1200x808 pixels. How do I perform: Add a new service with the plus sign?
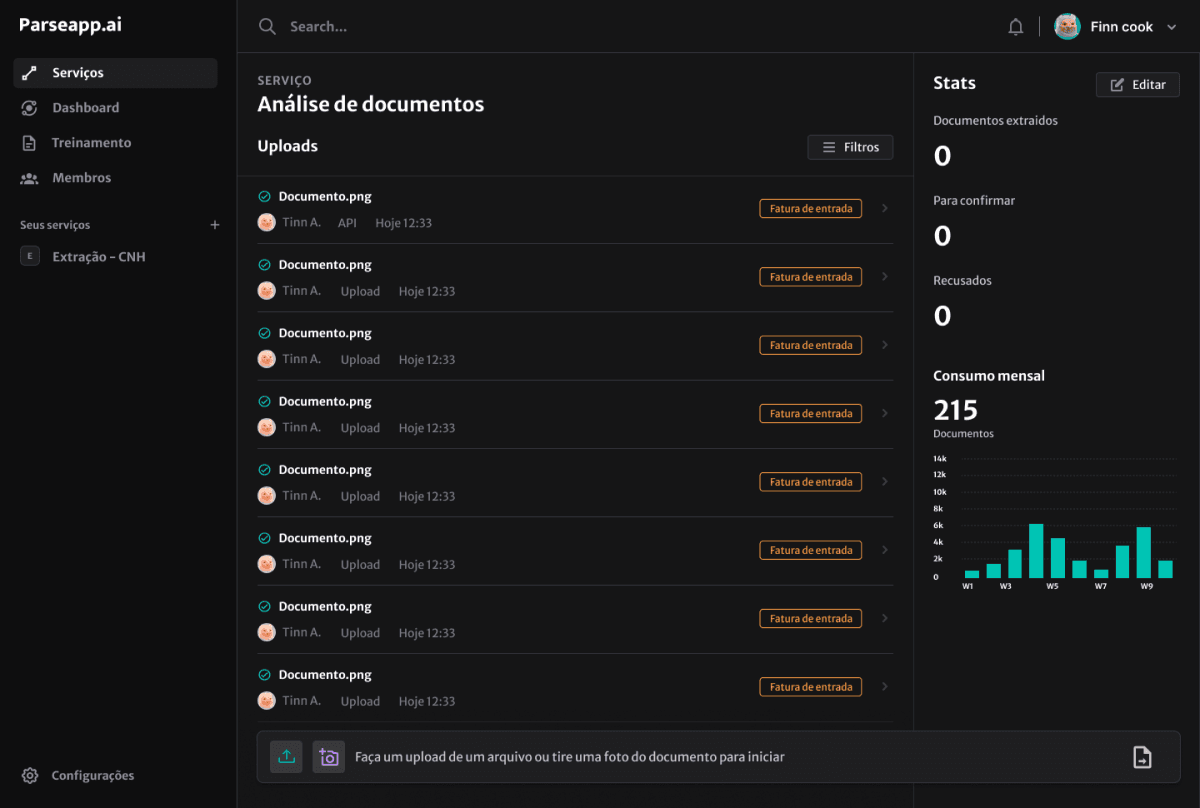tap(214, 224)
